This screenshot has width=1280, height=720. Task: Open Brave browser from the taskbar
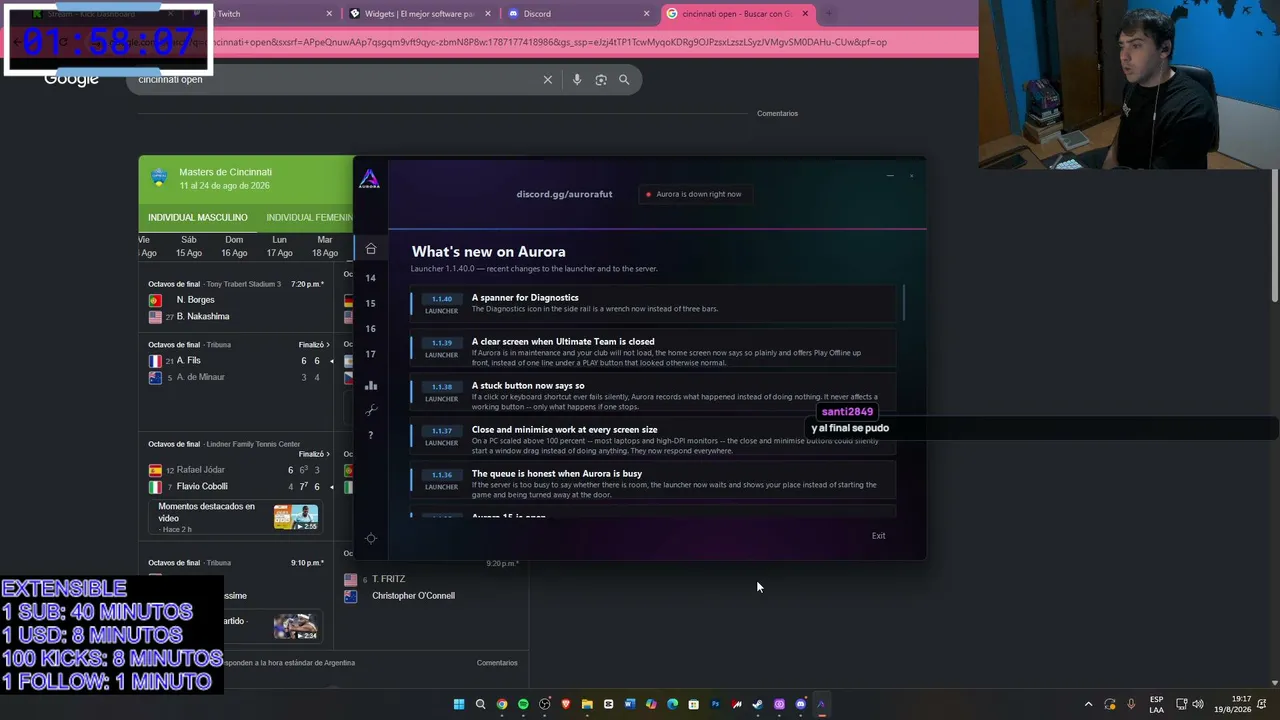(x=566, y=704)
